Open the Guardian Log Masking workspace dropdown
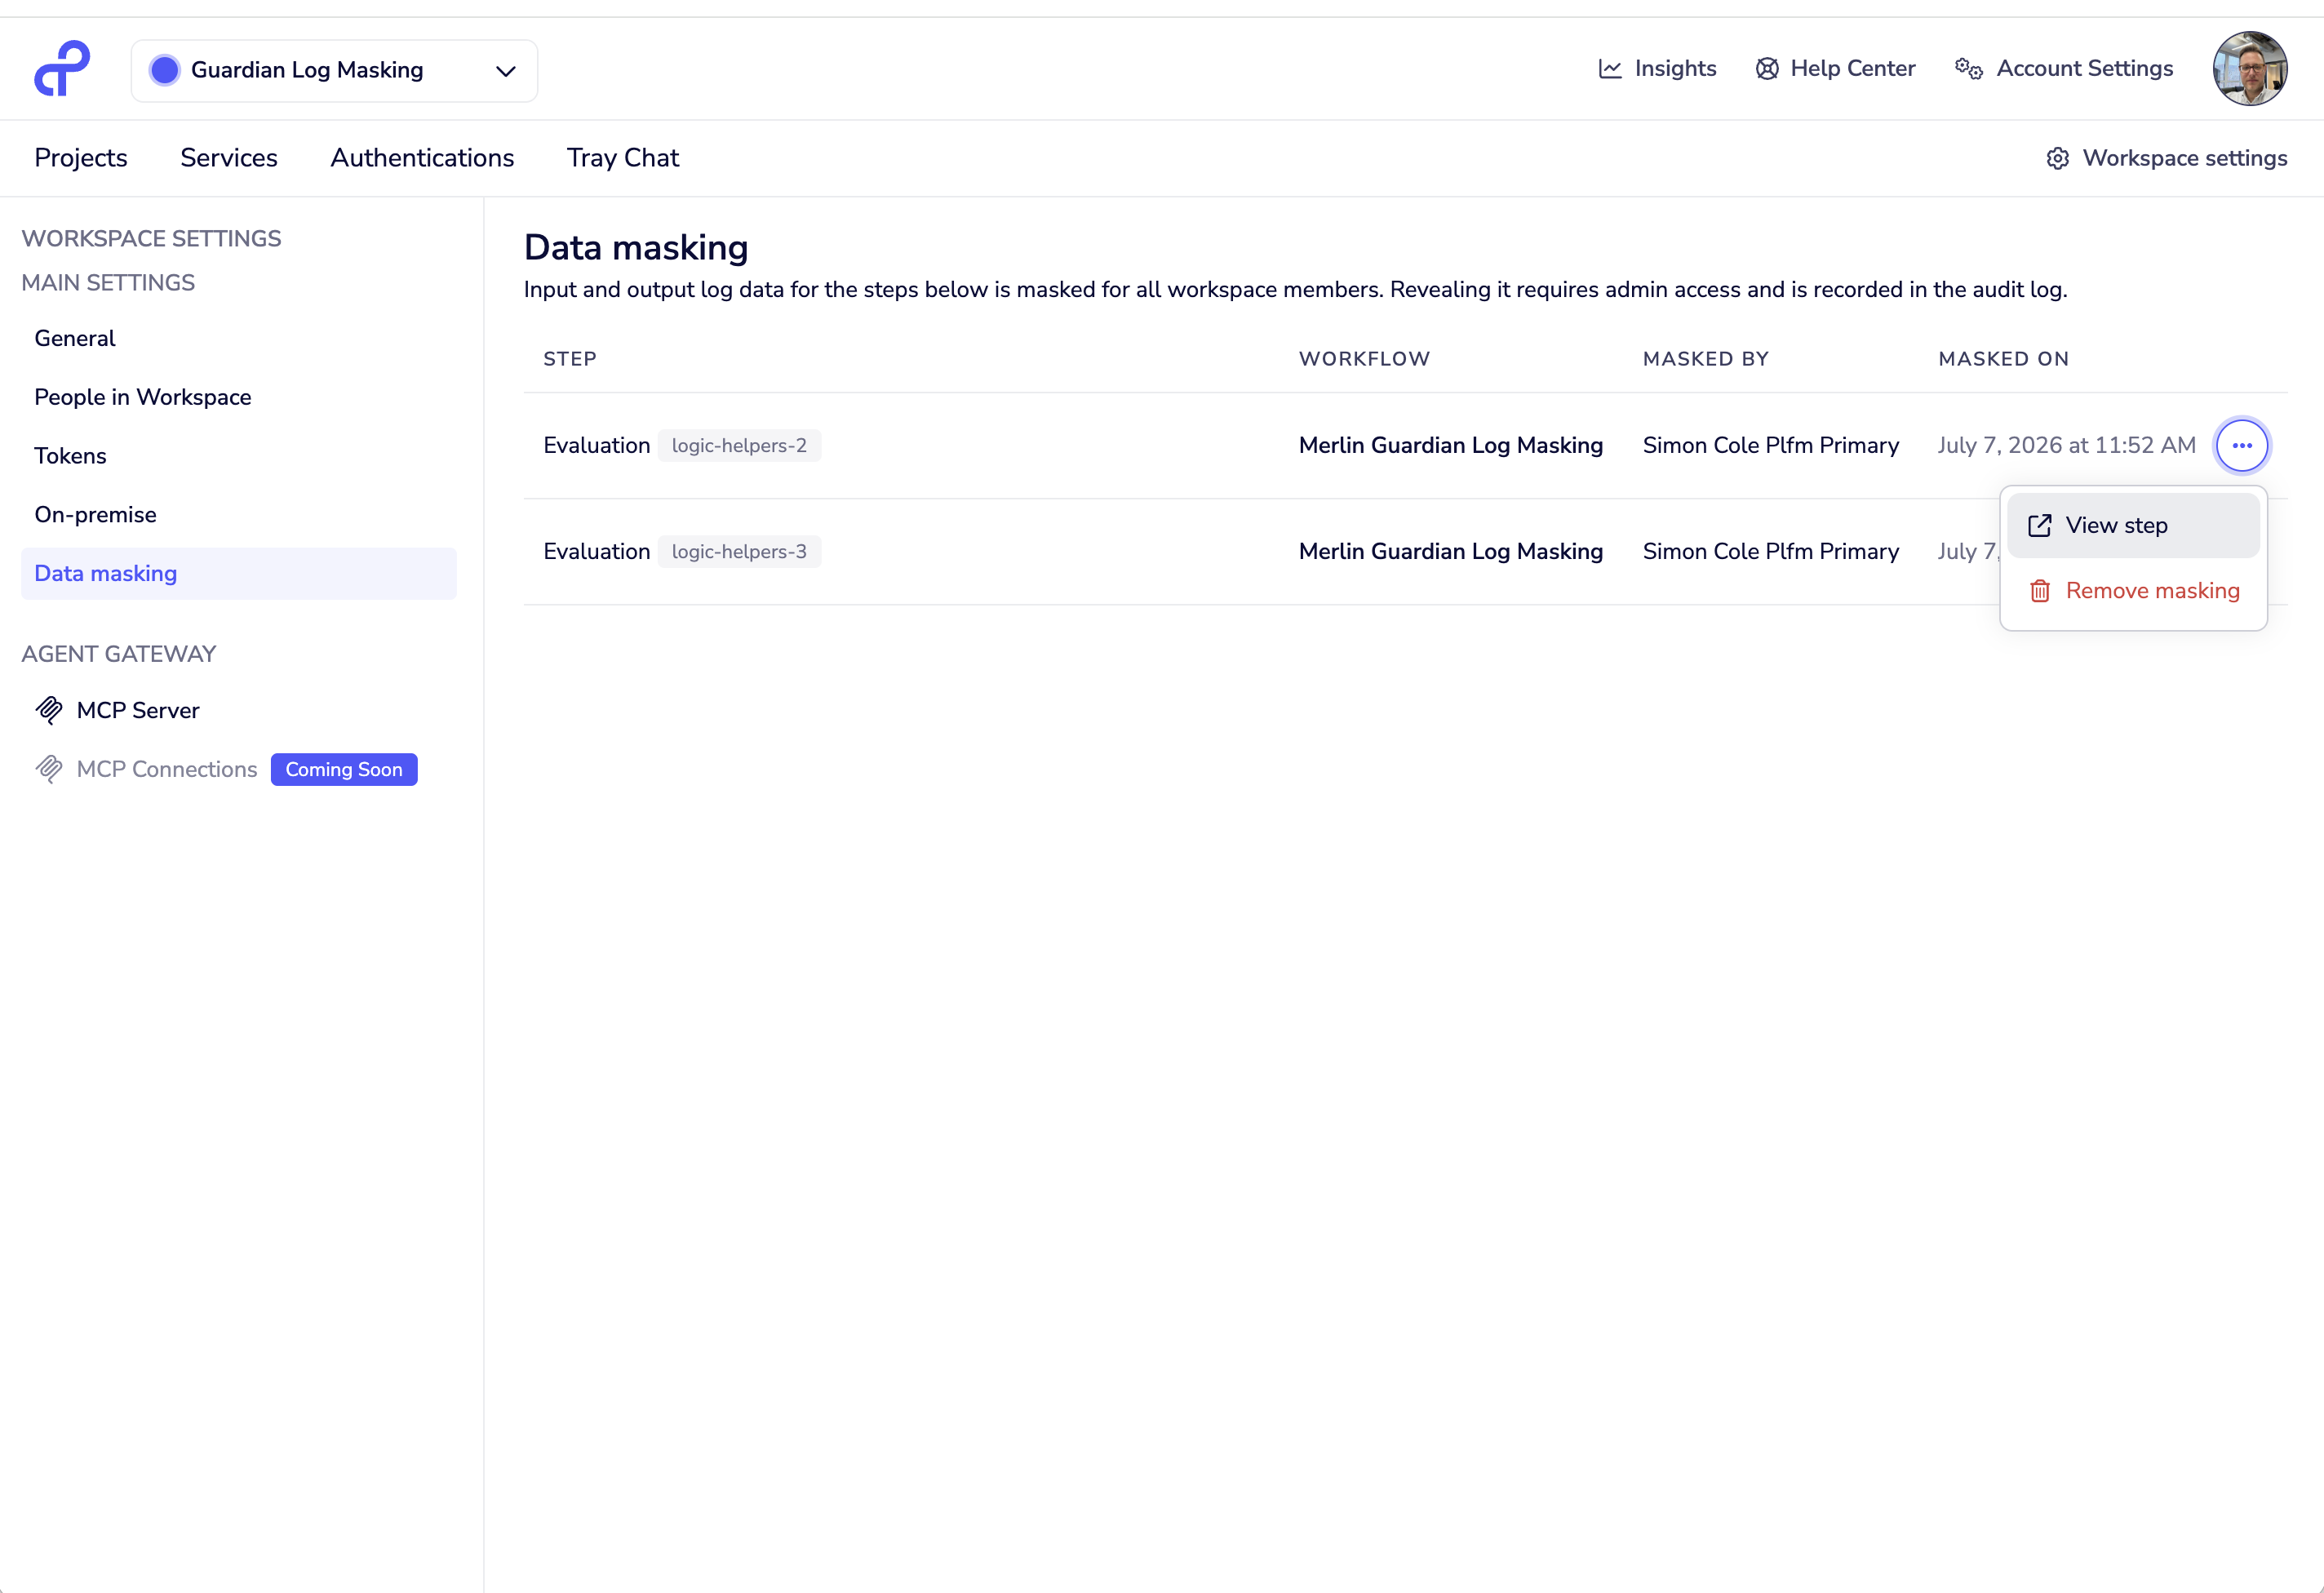 (334, 70)
